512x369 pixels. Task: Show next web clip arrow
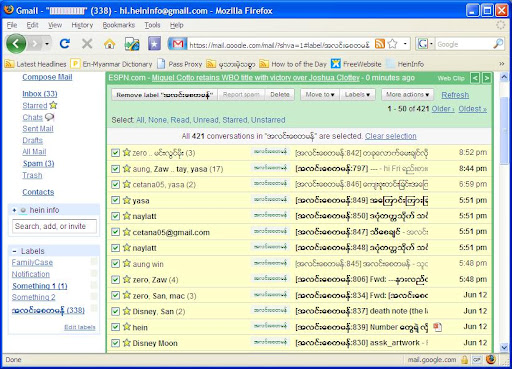[x=486, y=78]
